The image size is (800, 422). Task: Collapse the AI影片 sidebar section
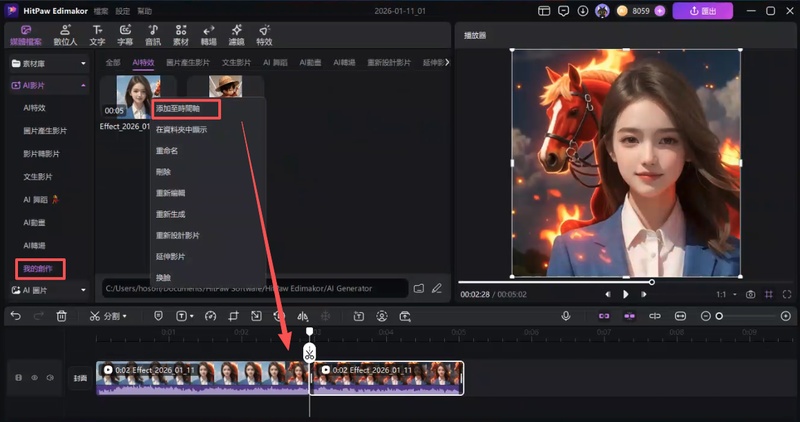(x=84, y=86)
